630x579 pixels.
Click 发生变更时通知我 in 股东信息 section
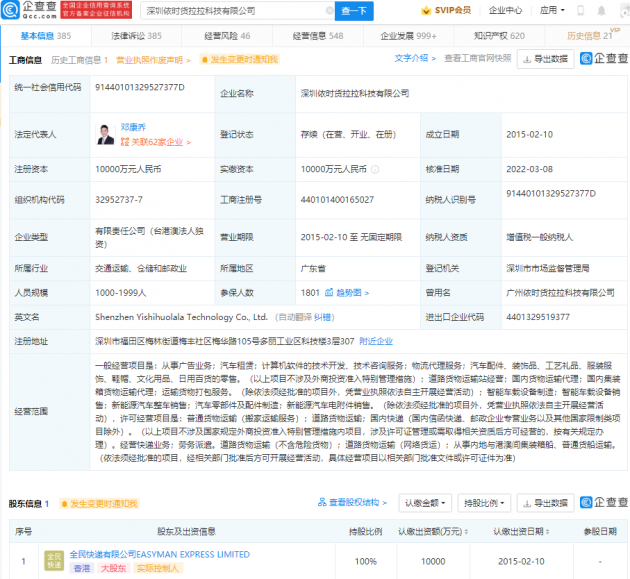pos(99,504)
